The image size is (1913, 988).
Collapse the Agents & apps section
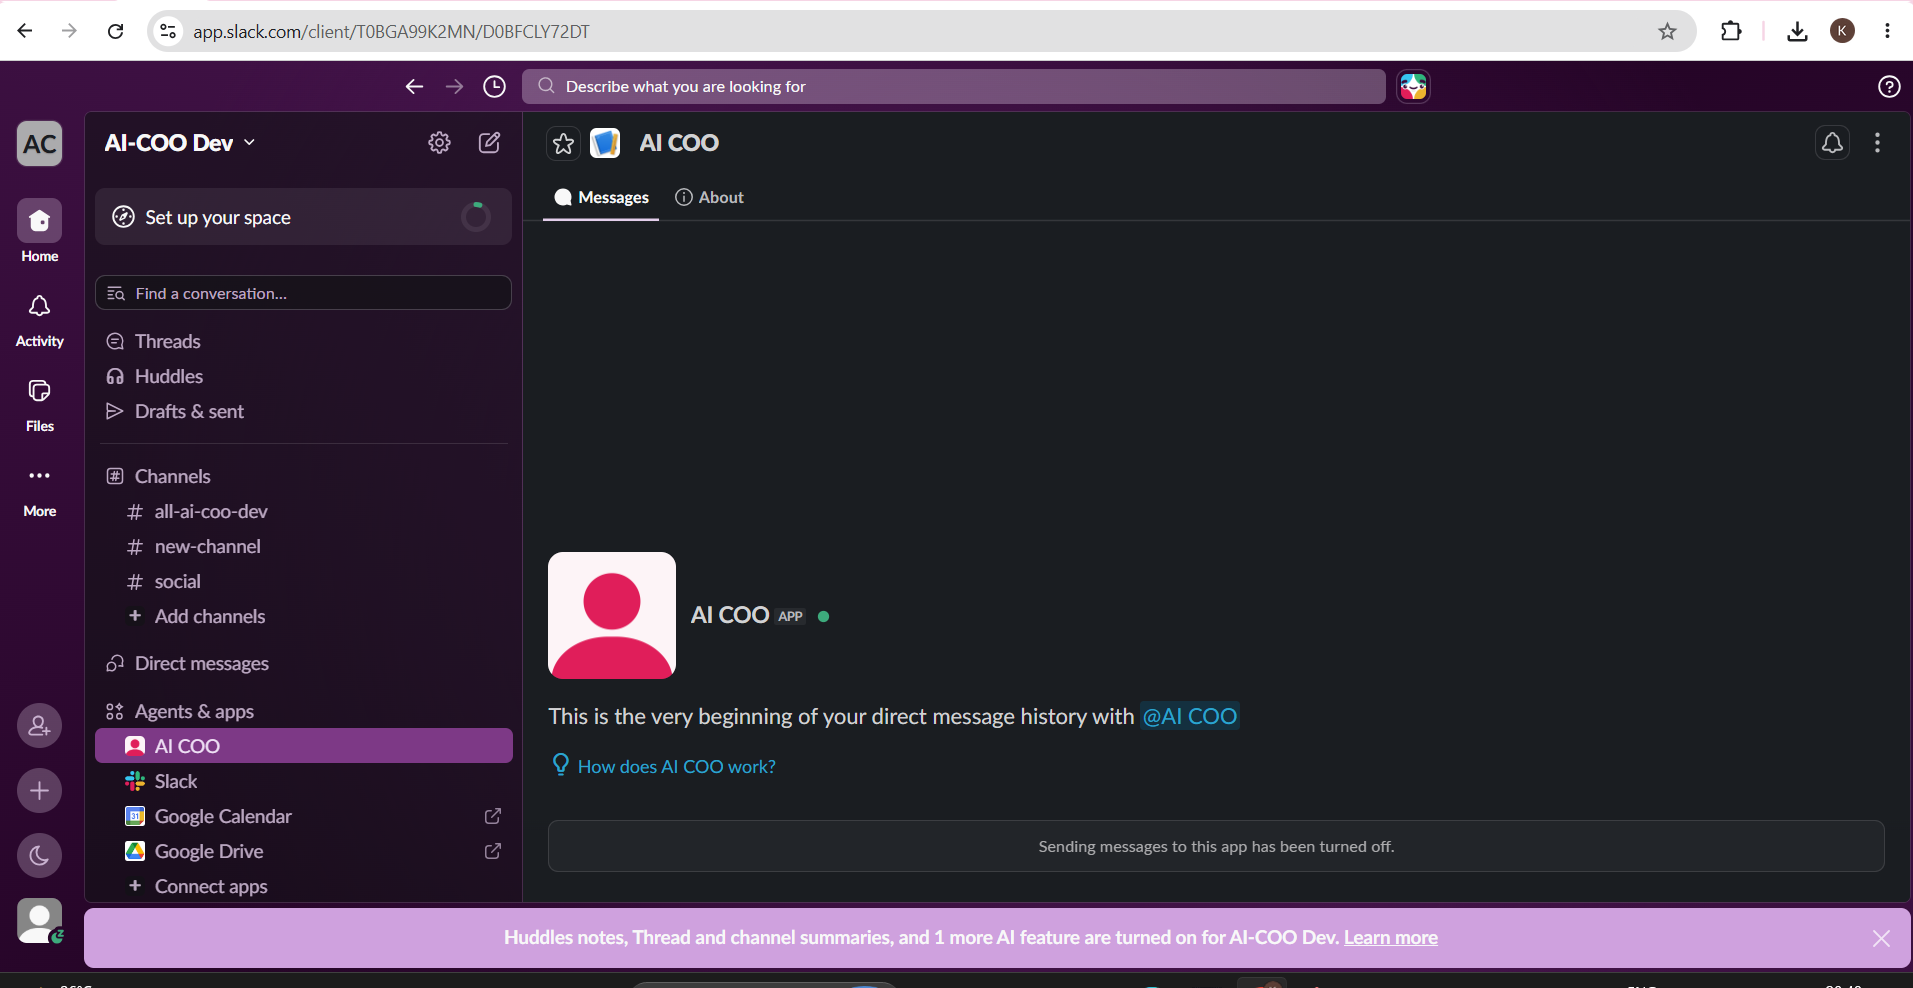(194, 711)
